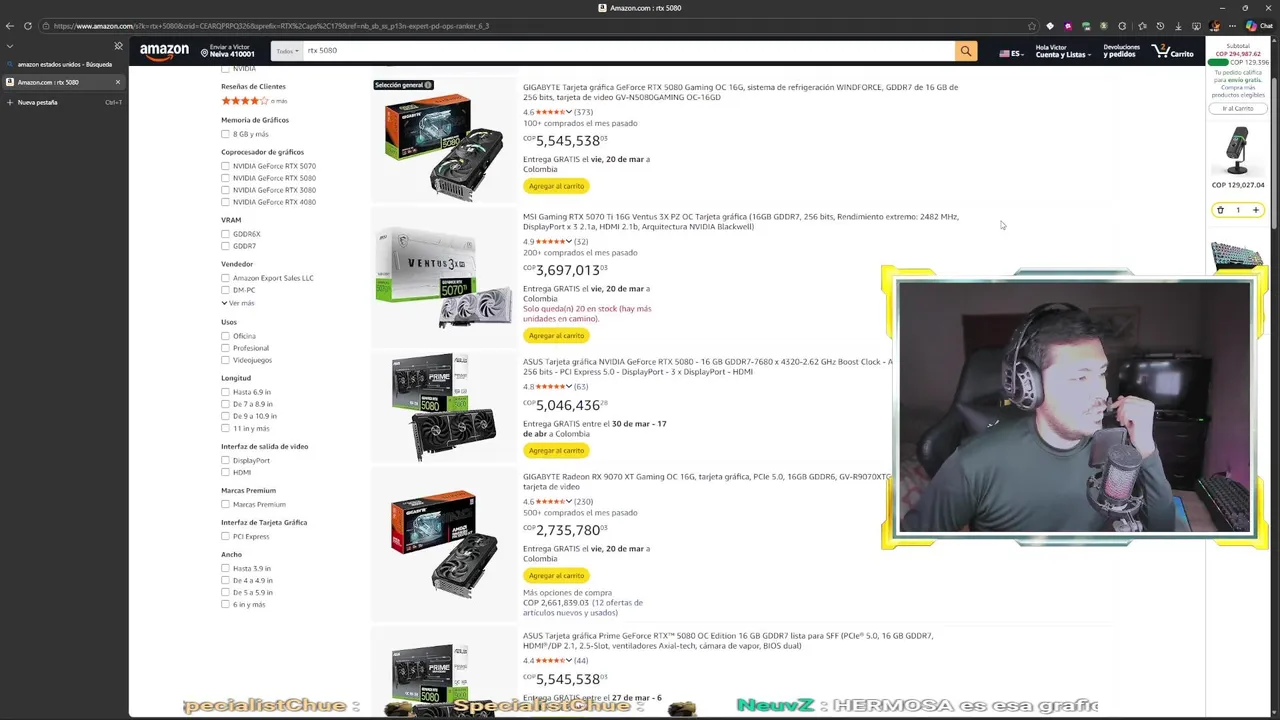Check NVIDIA GeForce RTX 5070 filter
Viewport: 1280px width, 720px height.
(225, 166)
